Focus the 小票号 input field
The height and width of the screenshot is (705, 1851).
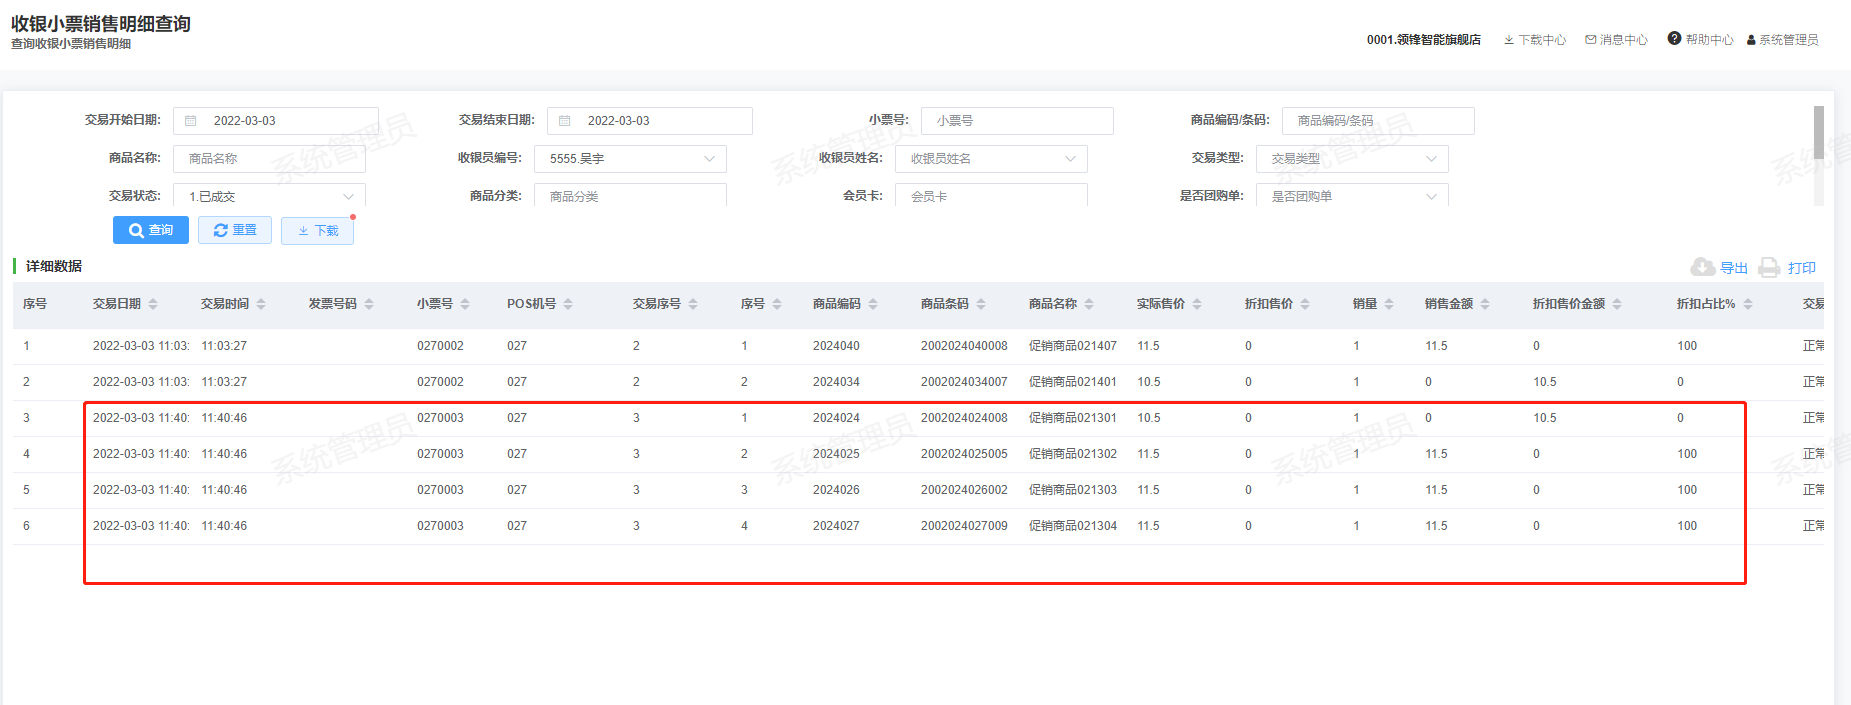(x=1017, y=121)
